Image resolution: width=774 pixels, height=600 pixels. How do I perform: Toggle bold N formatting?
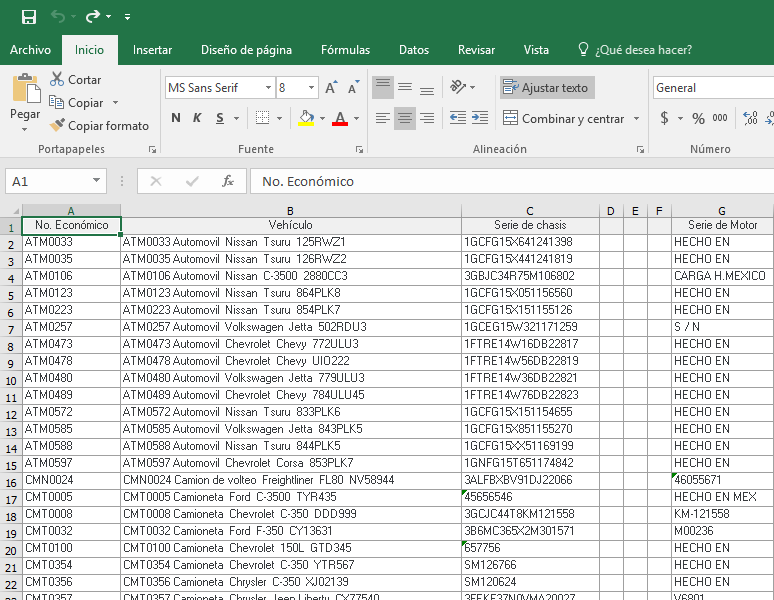click(176, 118)
